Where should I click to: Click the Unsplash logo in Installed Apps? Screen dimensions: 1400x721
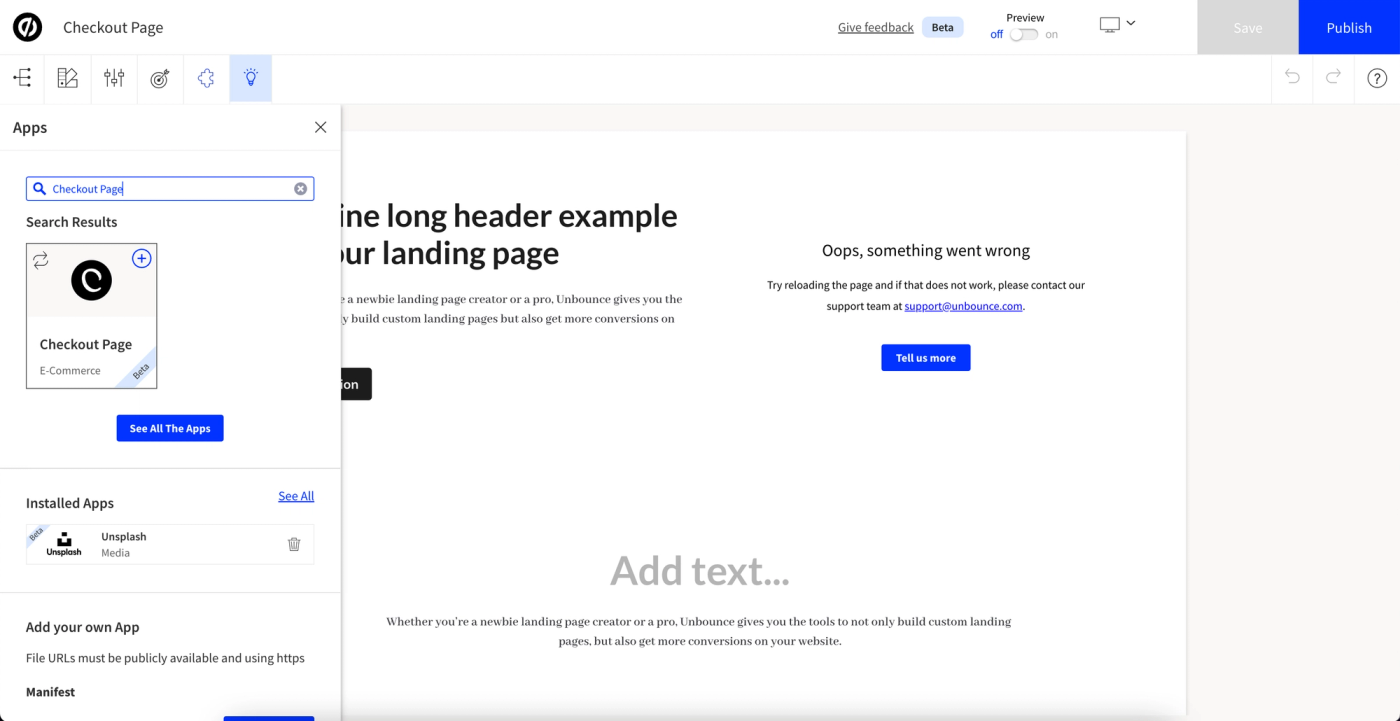pos(64,544)
